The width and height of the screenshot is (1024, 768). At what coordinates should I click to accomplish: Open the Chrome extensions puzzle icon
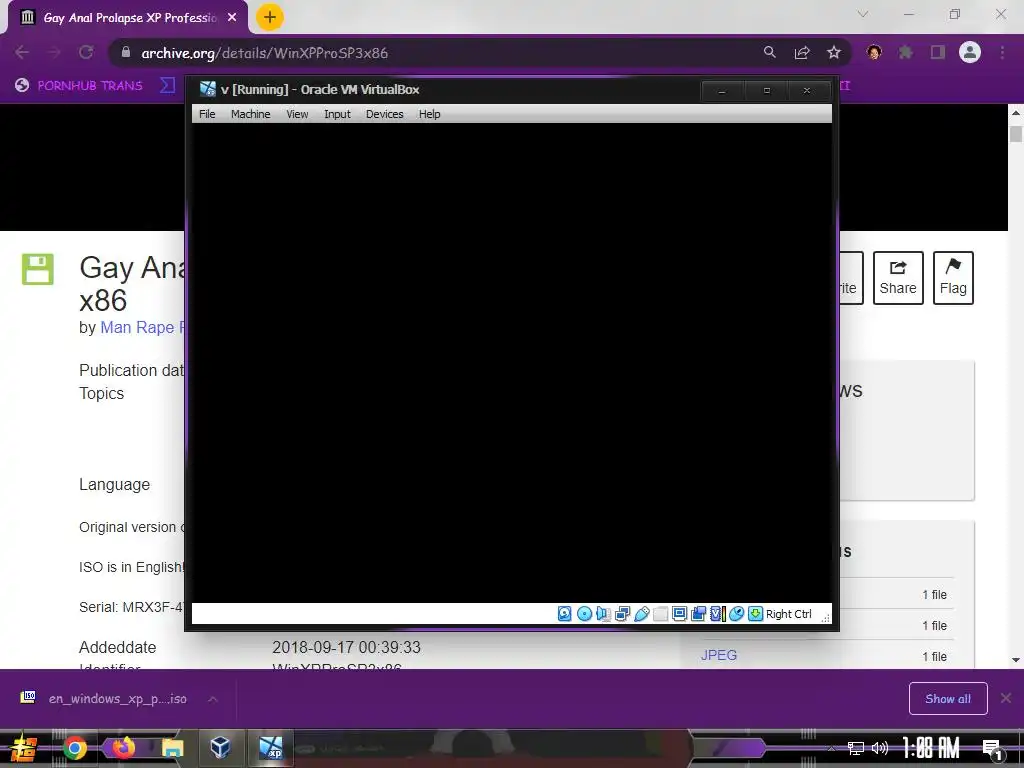tap(906, 52)
